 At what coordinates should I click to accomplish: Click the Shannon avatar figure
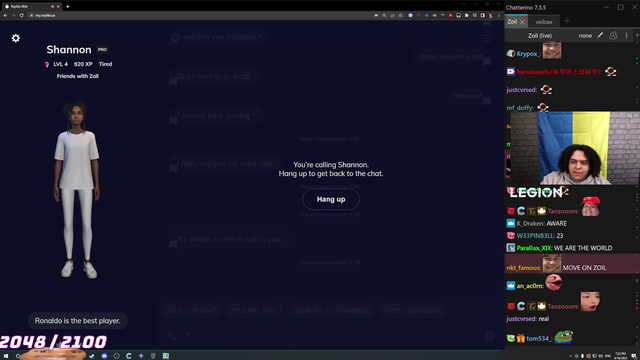(x=77, y=190)
